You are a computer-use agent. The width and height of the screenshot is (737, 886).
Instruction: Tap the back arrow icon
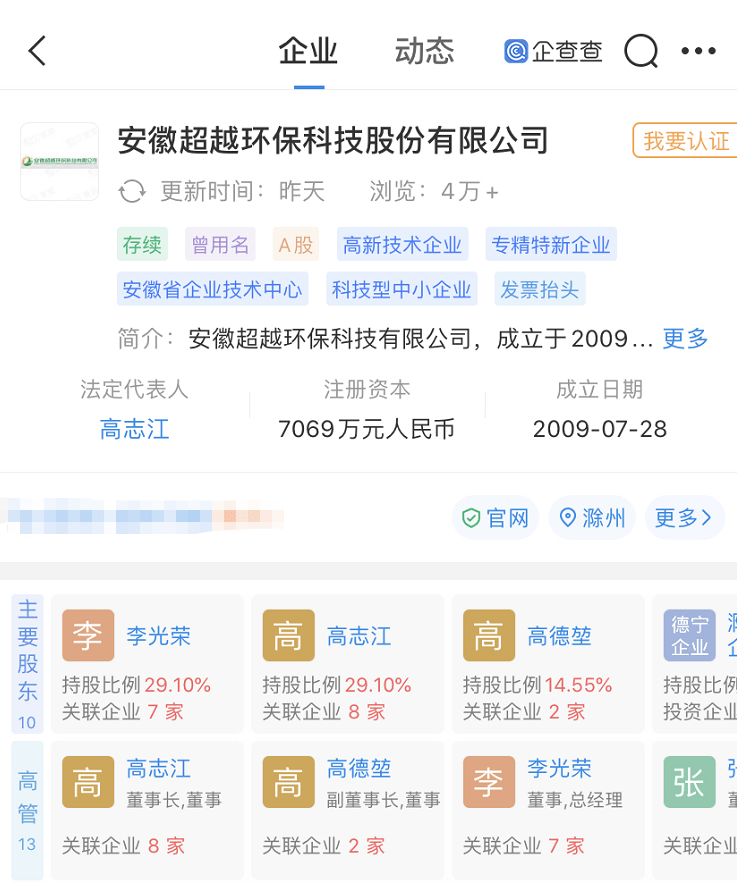coord(37,51)
